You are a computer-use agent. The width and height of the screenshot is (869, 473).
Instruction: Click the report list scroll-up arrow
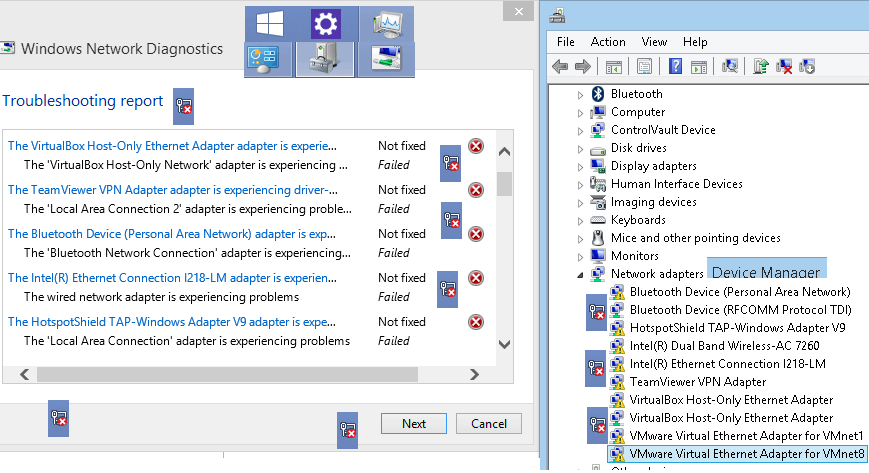[504, 151]
